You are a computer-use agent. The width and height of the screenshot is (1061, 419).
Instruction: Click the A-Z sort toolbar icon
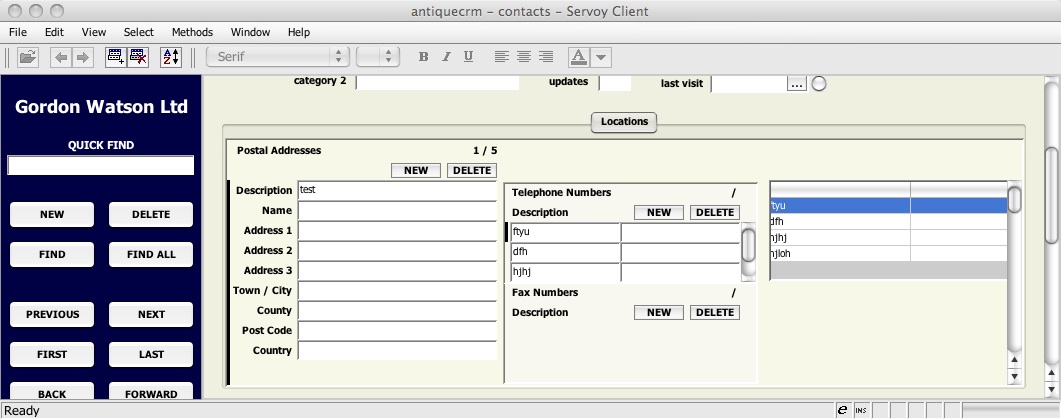point(171,57)
